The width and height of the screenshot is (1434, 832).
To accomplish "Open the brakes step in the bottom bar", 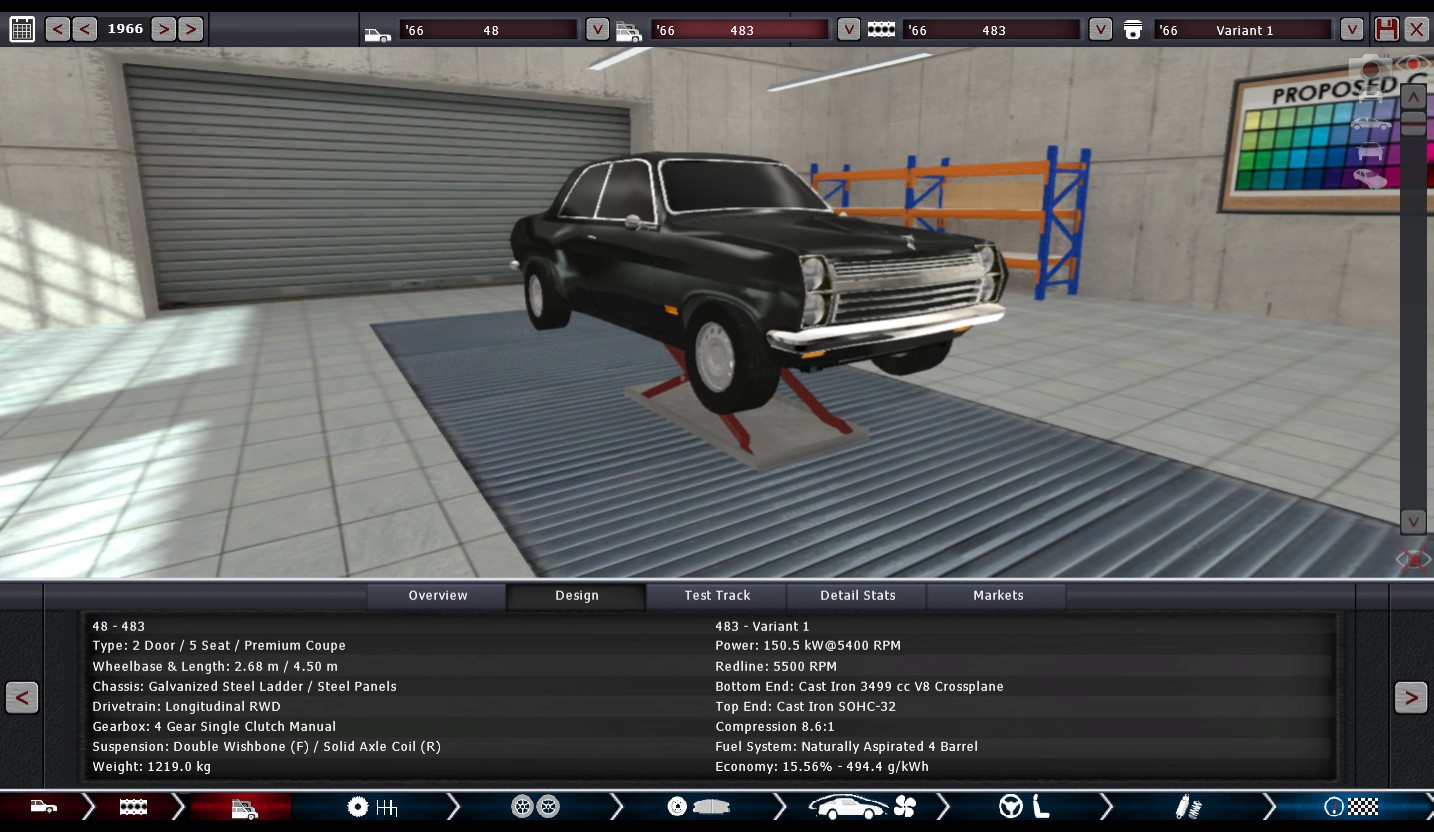I will (700, 807).
